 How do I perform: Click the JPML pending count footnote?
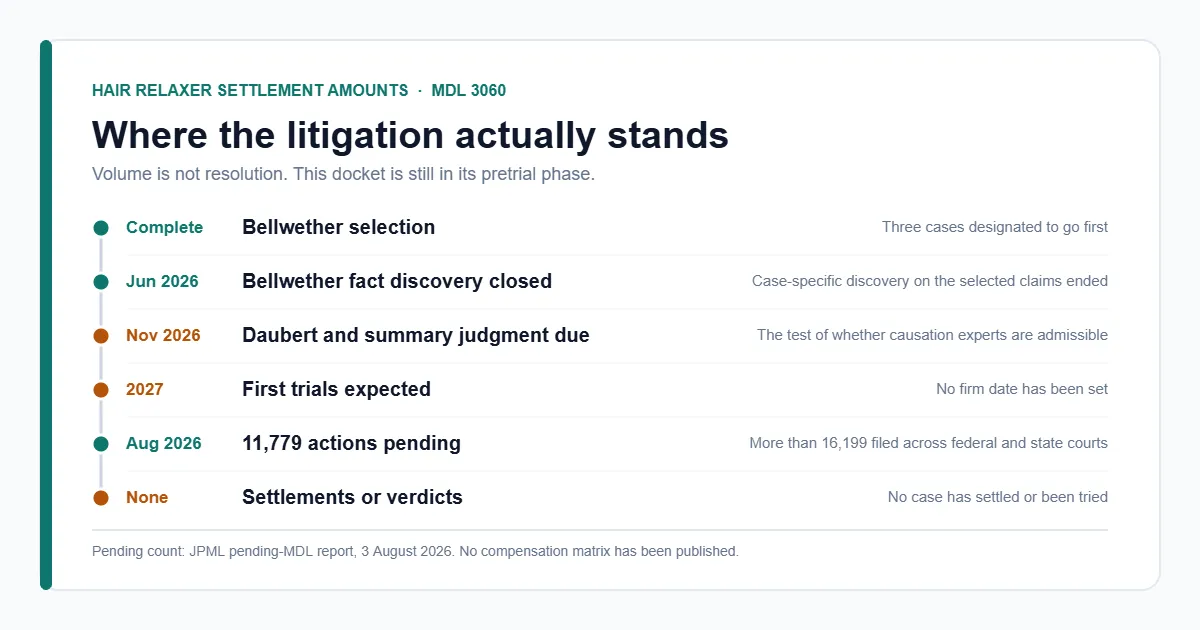click(x=415, y=551)
